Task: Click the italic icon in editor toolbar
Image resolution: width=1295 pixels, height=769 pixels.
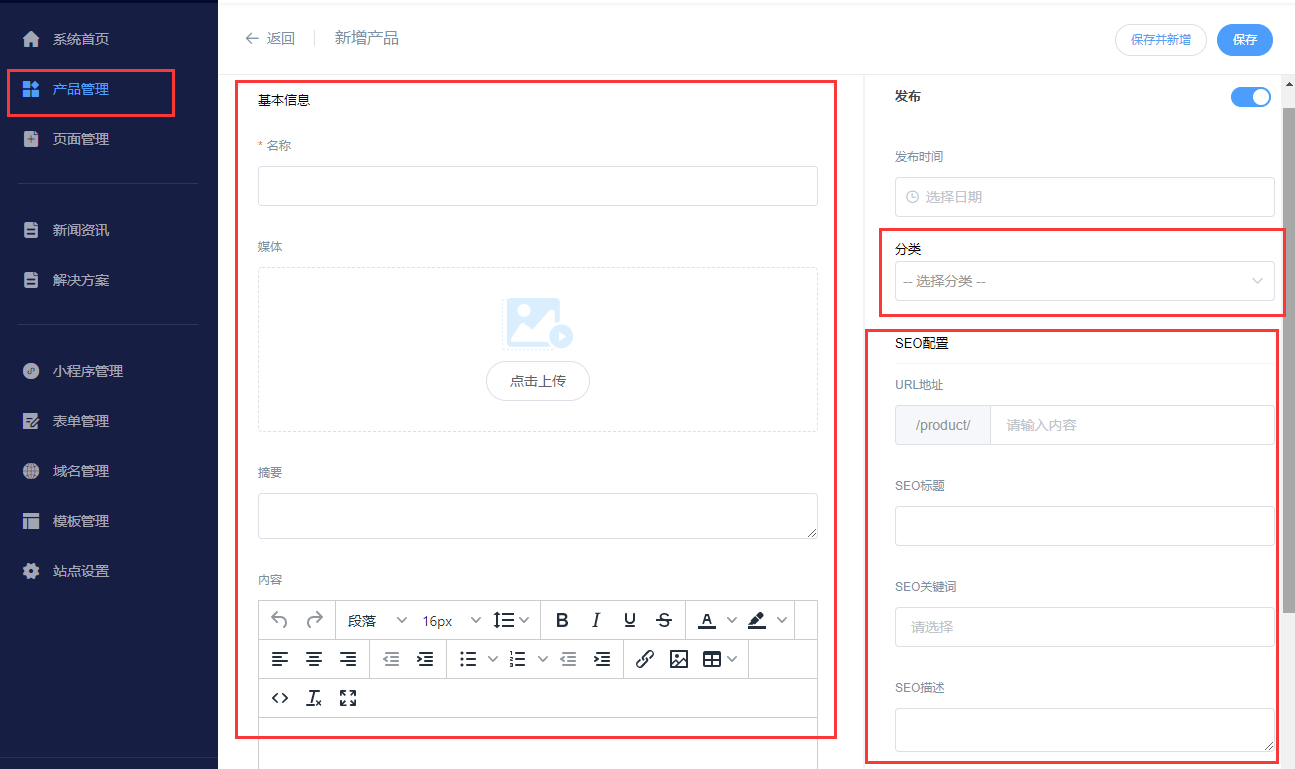Action: [x=596, y=620]
